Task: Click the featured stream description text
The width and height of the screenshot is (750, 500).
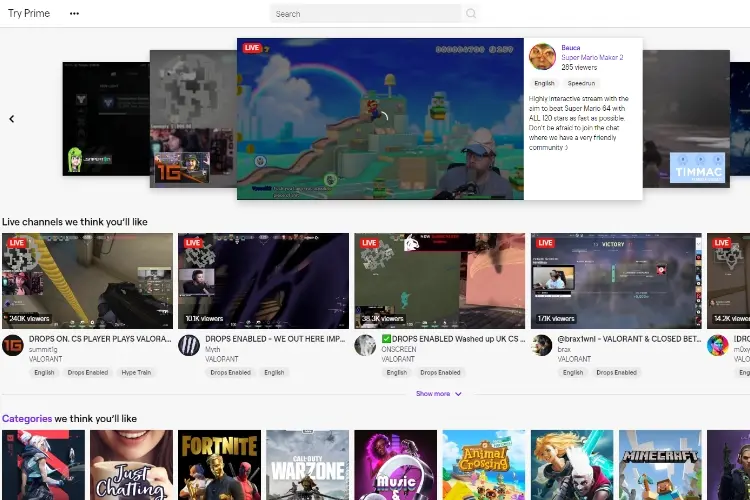Action: pyautogui.click(x=579, y=123)
